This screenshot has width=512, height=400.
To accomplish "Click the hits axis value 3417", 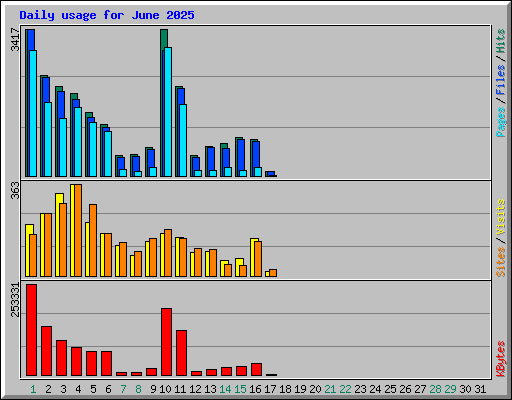I will click(x=15, y=40).
